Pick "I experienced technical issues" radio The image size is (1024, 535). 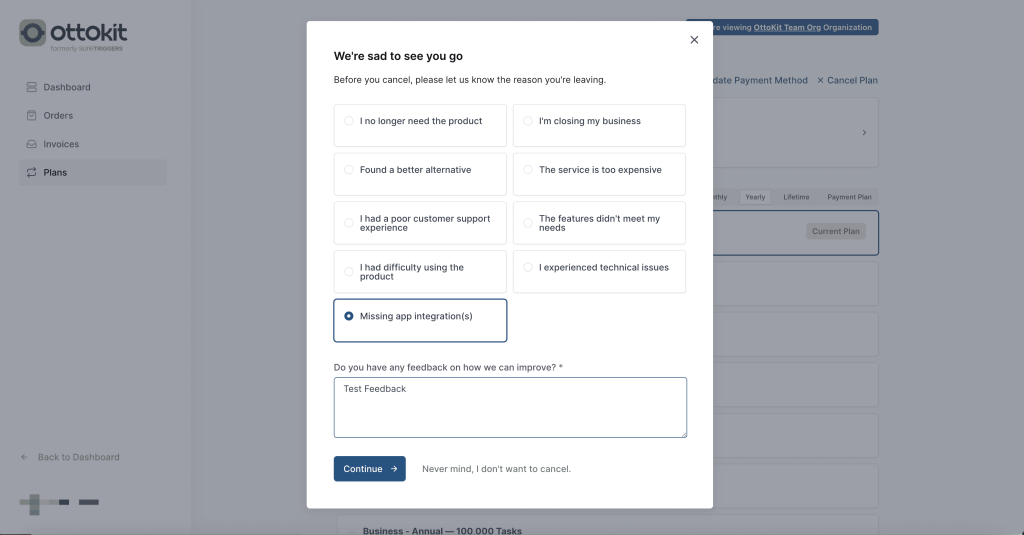[528, 268]
